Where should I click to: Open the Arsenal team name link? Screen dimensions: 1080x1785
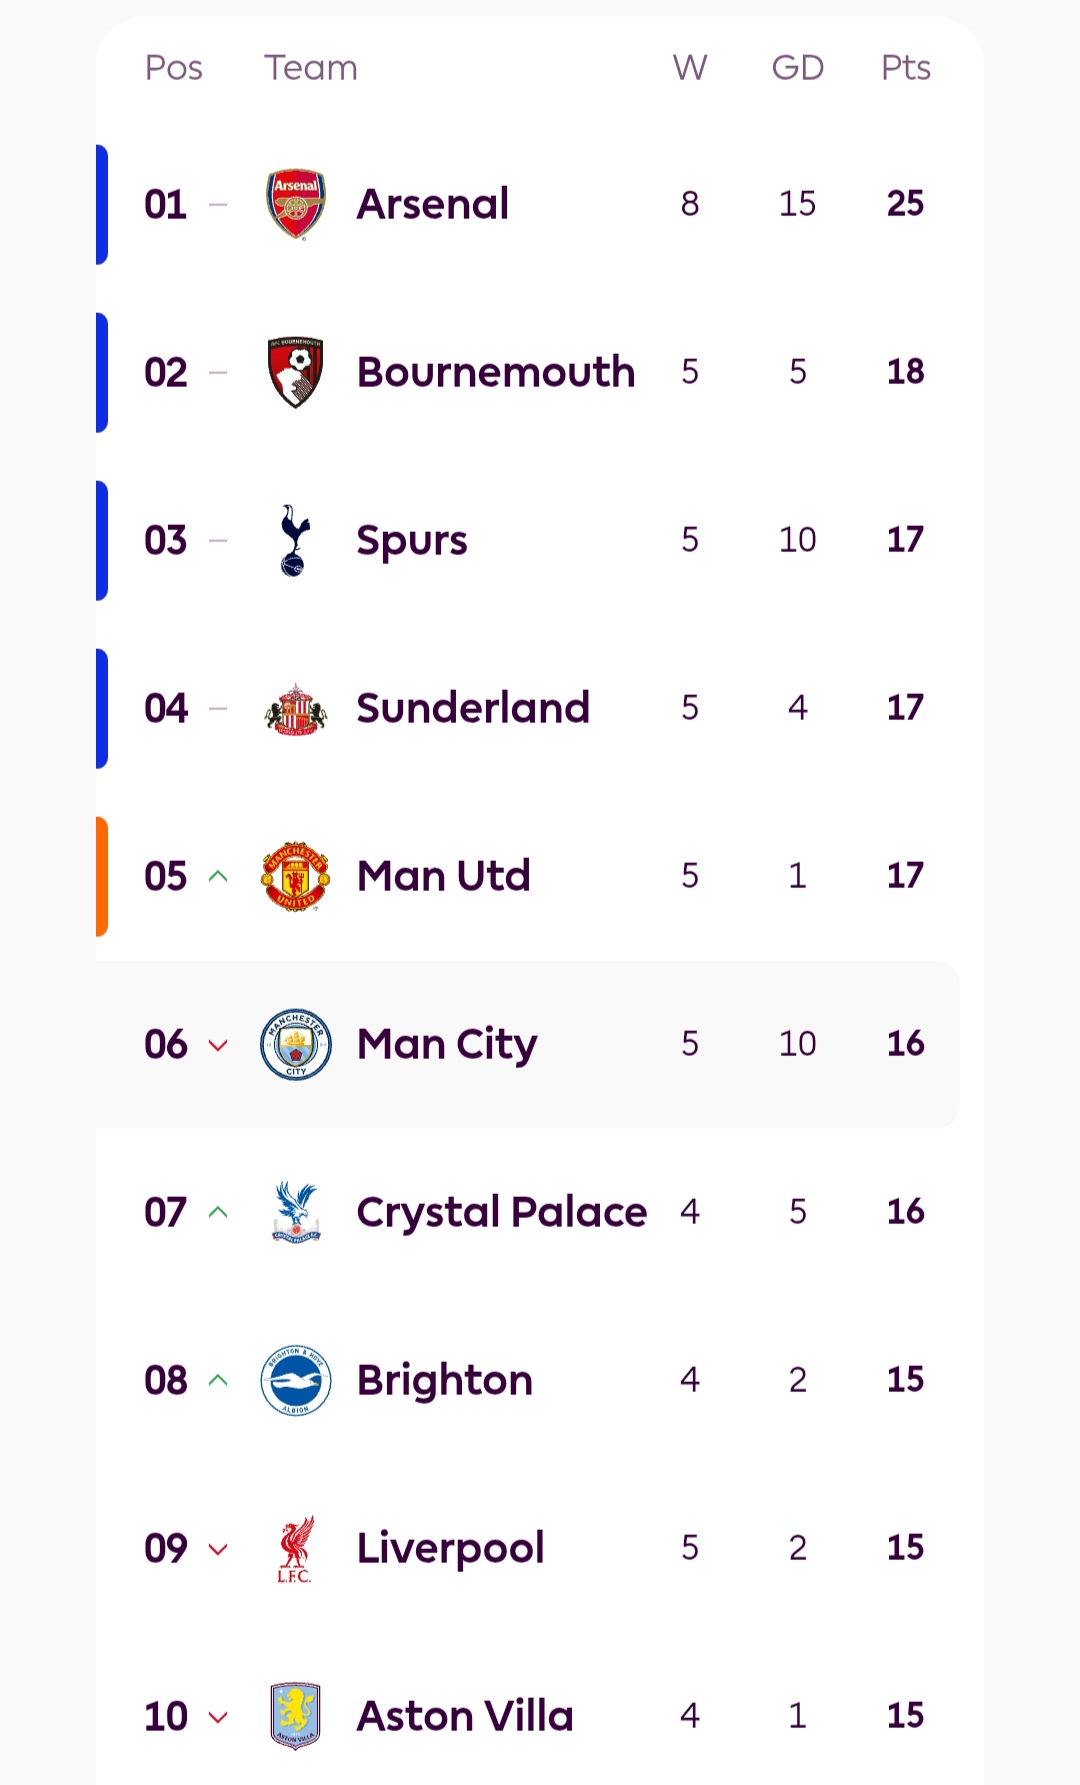point(433,204)
